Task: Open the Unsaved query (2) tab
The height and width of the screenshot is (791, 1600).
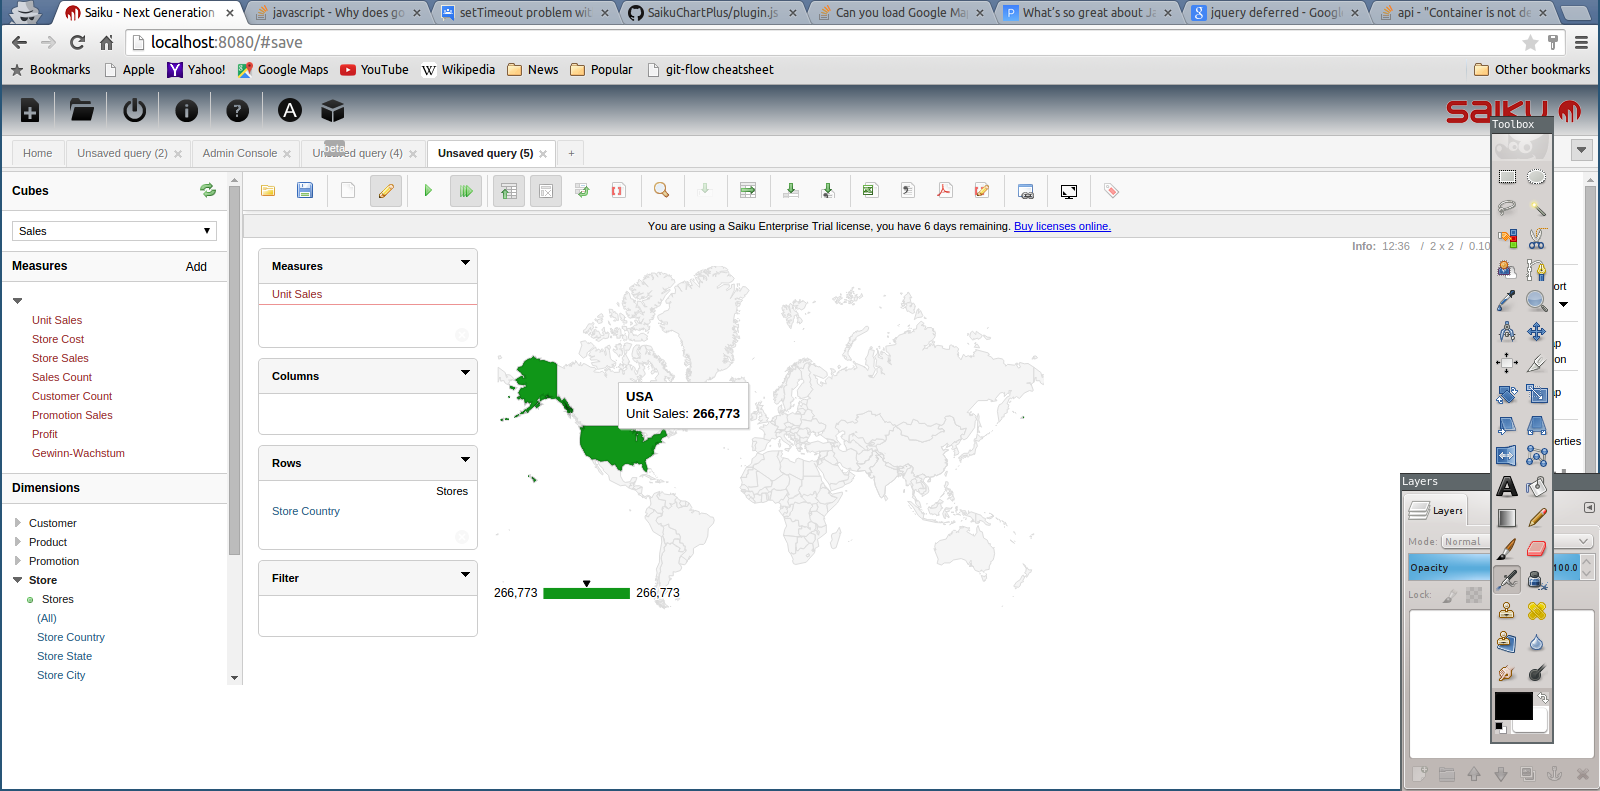Action: point(122,153)
